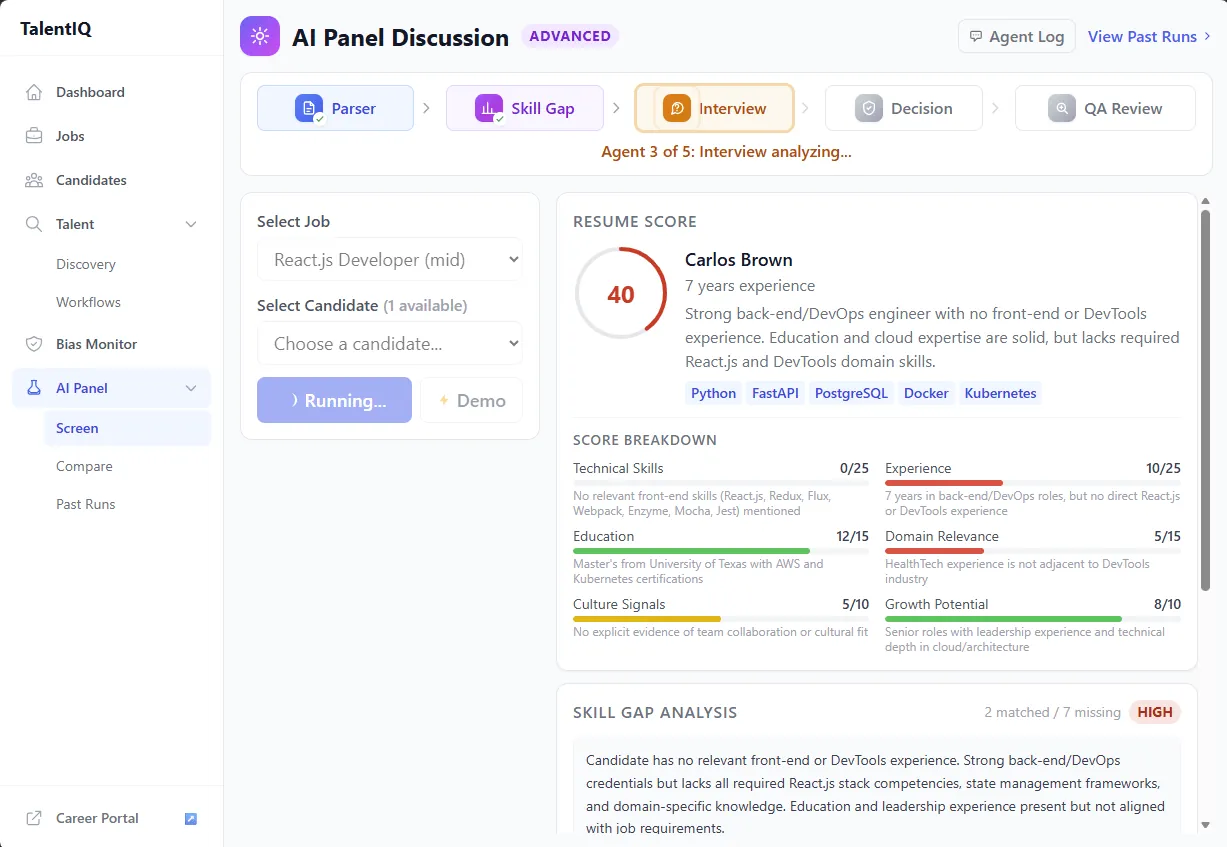Screen dimensions: 1227x847
Task: Click the Growth Potential progress bar
Action: click(1033, 619)
